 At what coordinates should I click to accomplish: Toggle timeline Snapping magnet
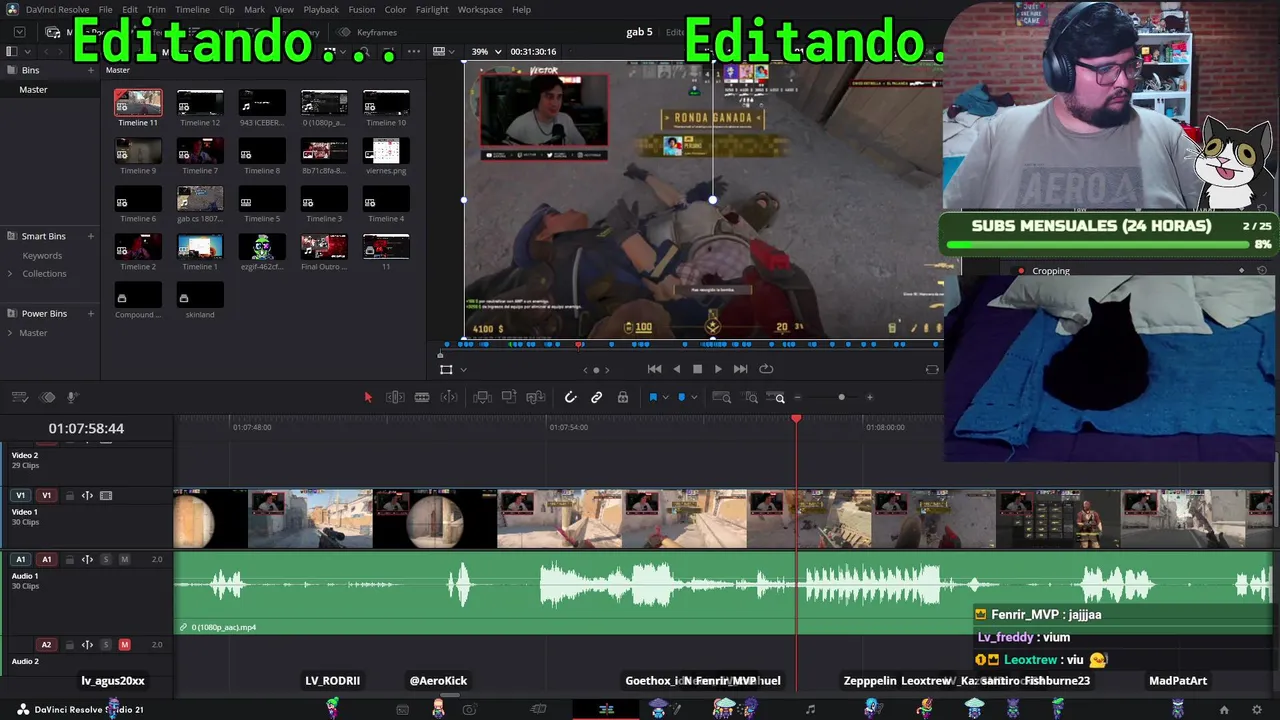(x=570, y=397)
